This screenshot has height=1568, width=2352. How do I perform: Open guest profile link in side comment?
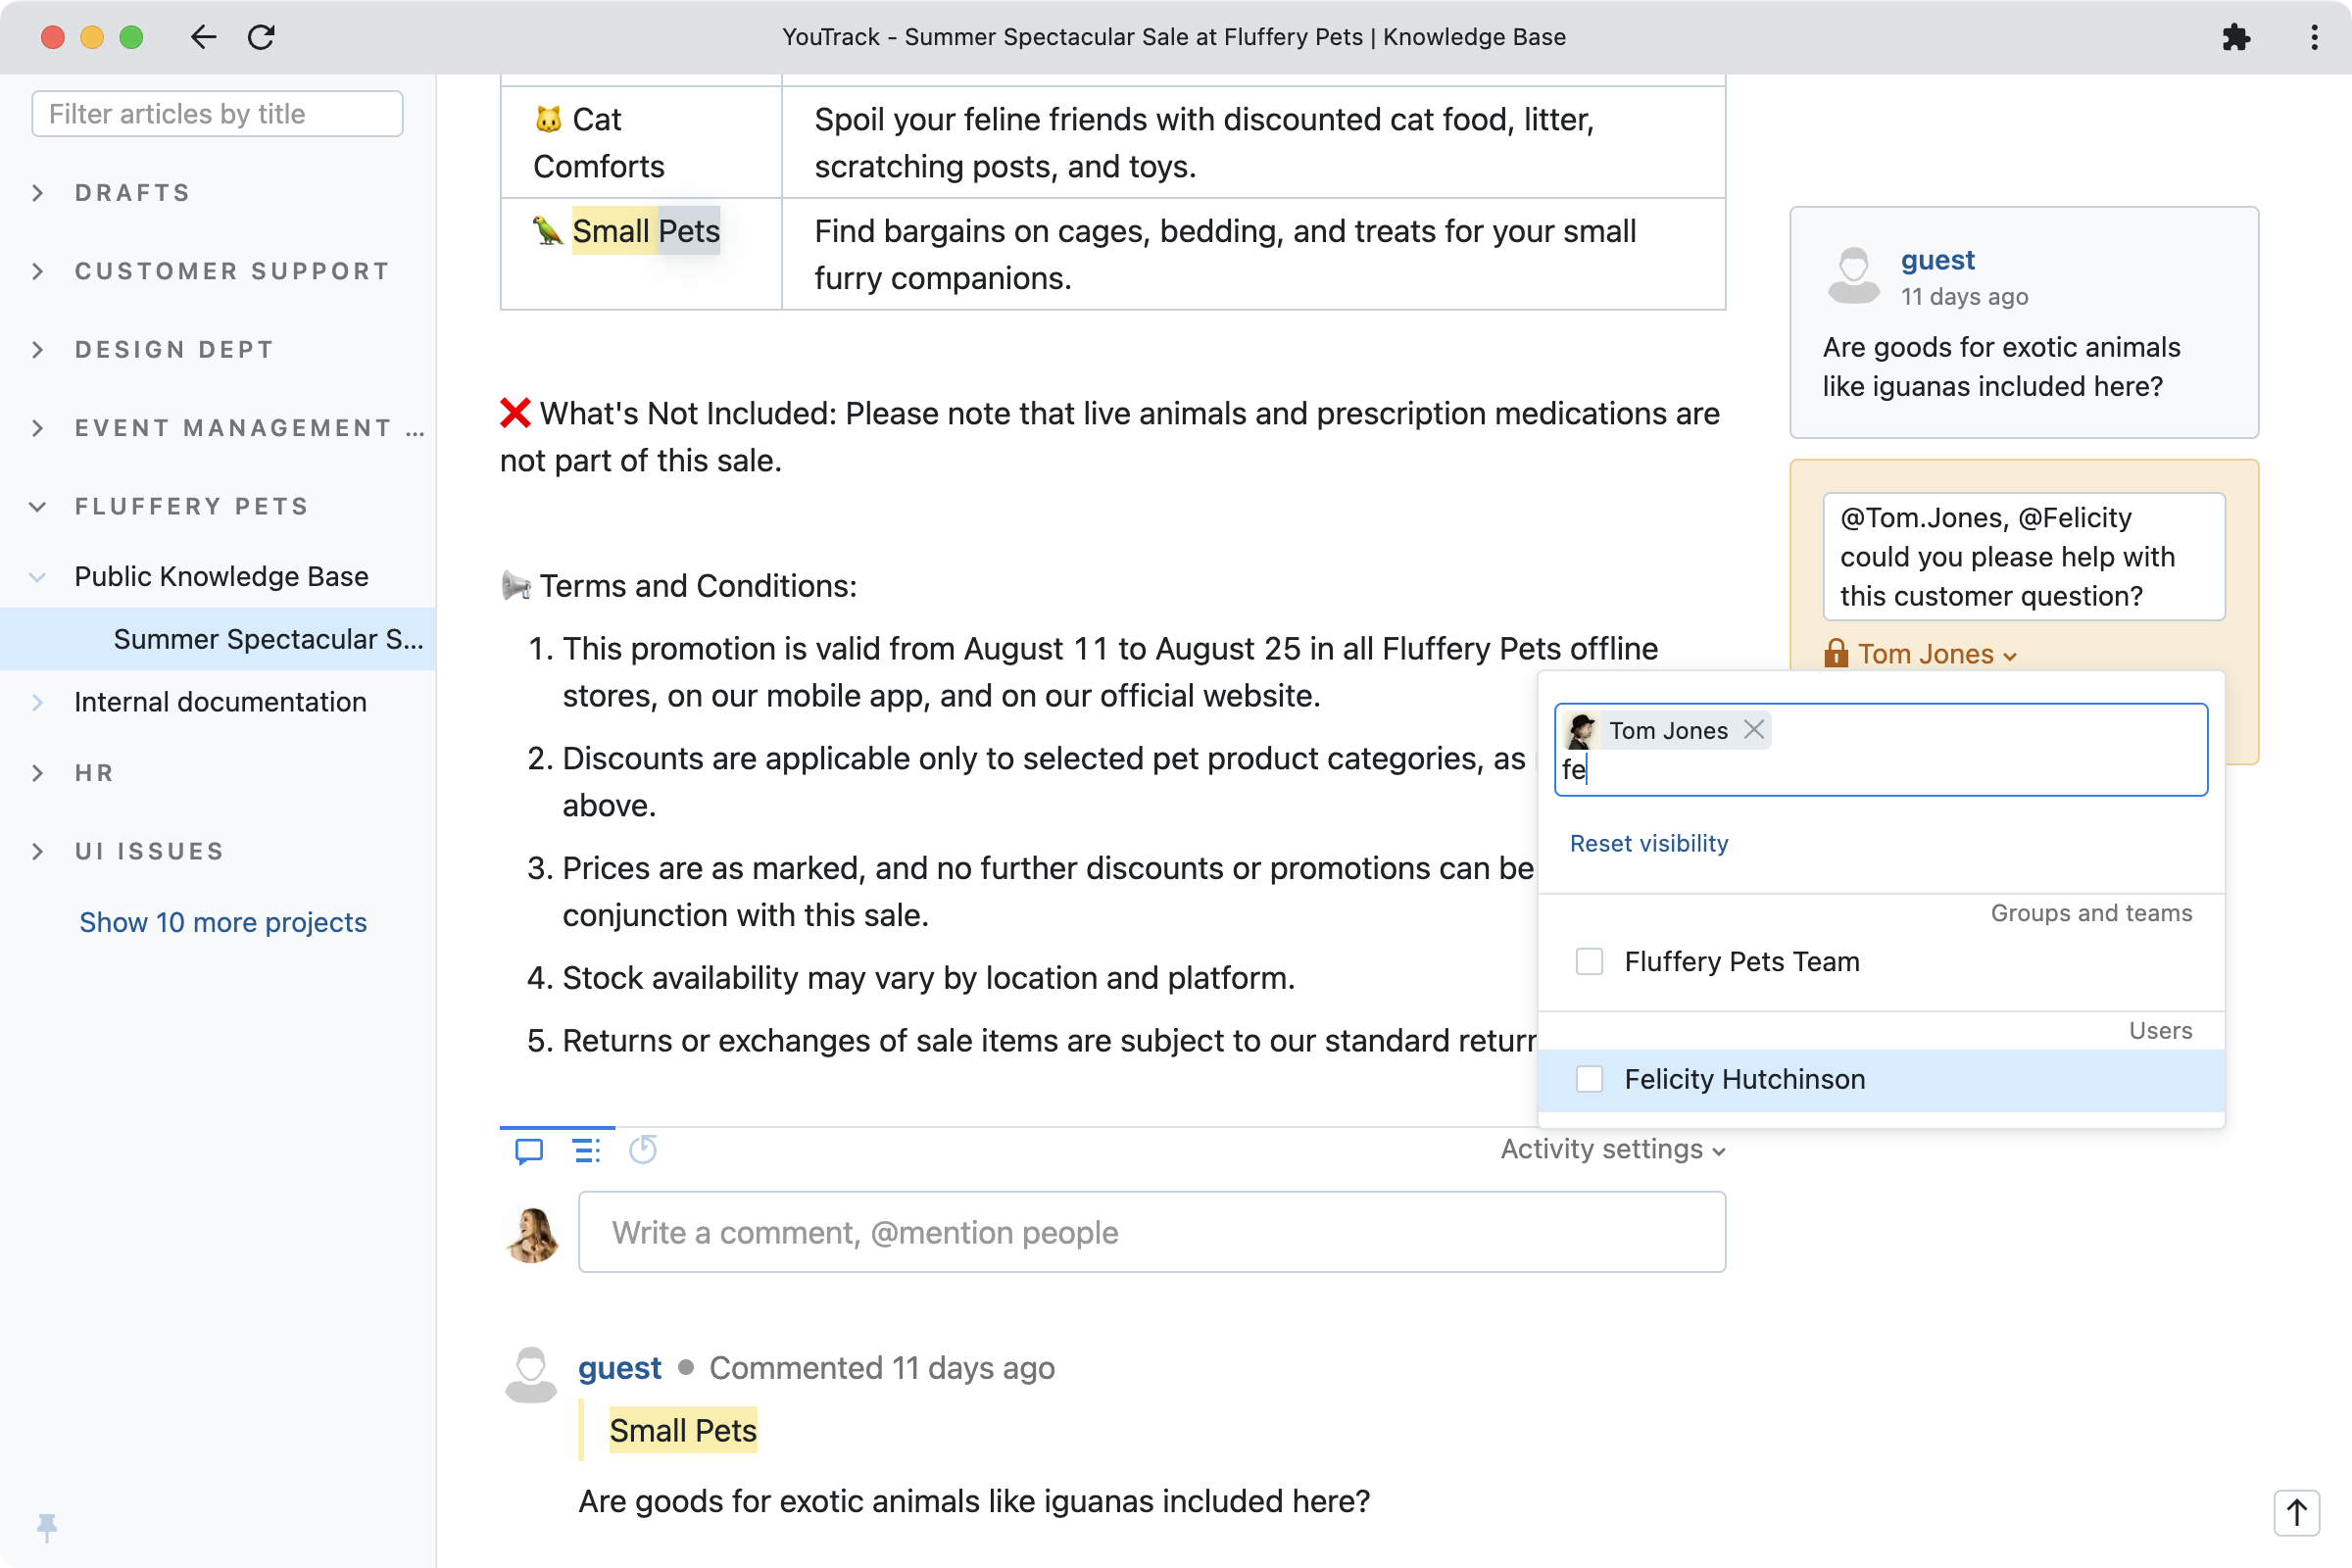[x=1937, y=260]
